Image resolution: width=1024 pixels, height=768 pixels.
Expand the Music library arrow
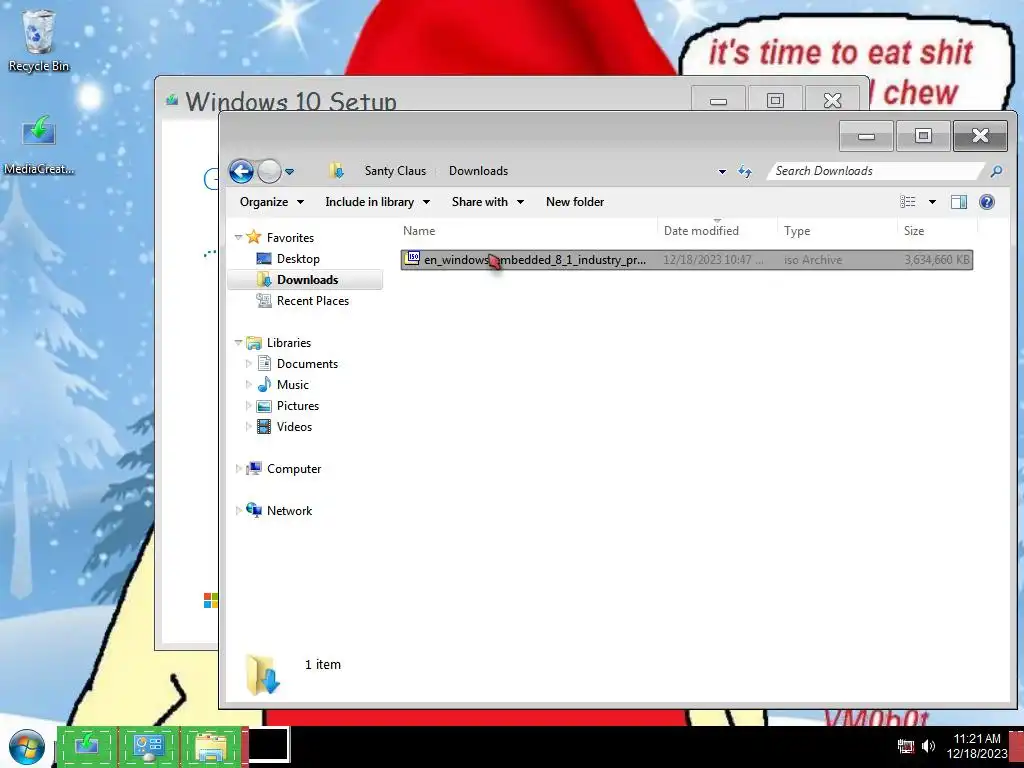click(248, 384)
